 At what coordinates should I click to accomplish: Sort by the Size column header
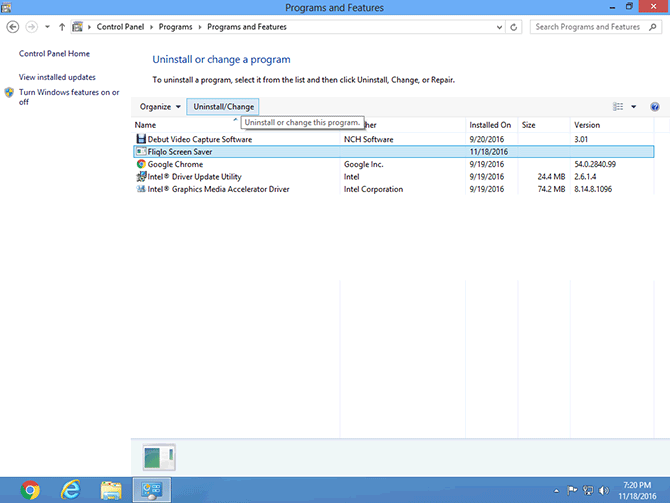[529, 125]
